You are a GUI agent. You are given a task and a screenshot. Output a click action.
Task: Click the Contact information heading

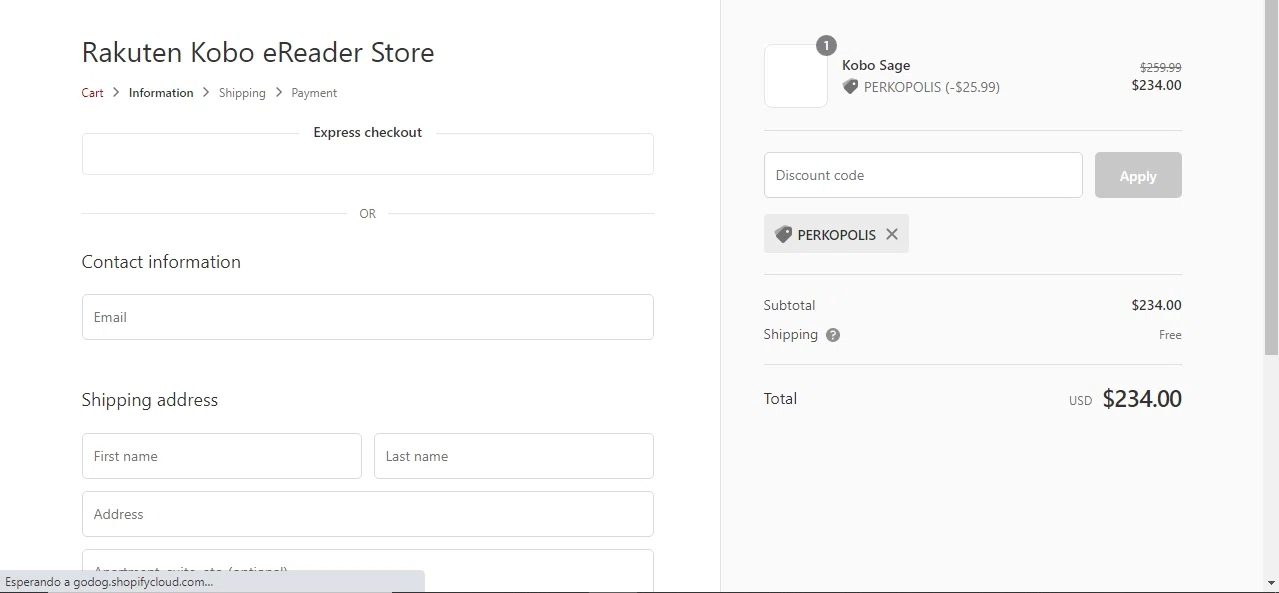pos(161,262)
